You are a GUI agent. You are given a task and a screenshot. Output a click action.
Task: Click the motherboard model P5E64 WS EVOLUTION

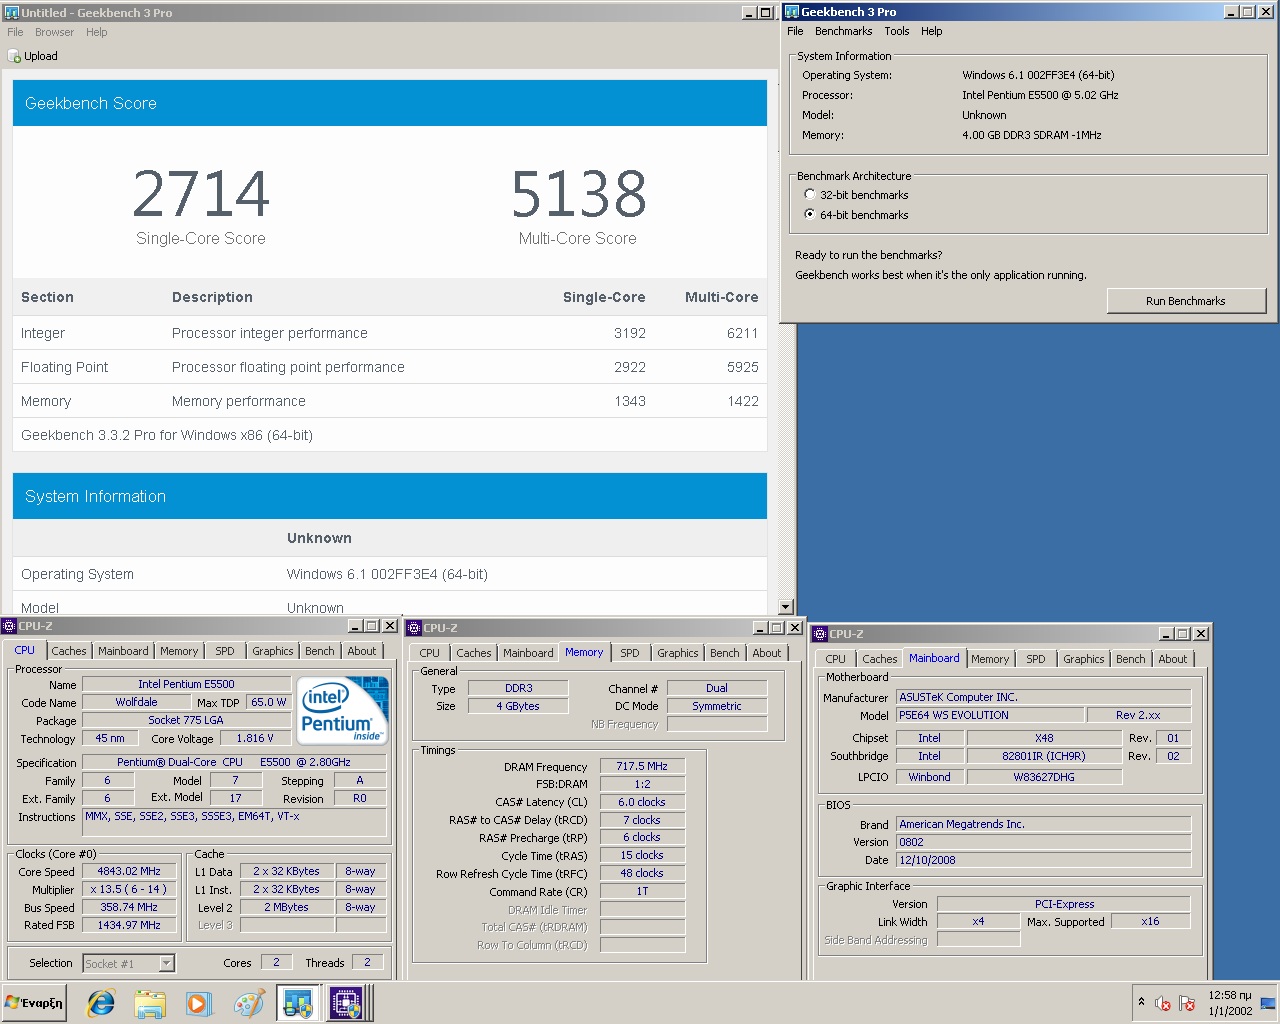click(x=990, y=715)
